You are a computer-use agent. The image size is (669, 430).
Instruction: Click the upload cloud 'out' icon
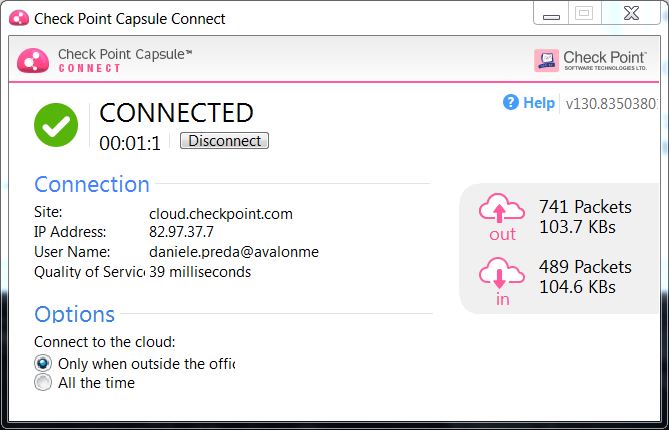tap(502, 211)
